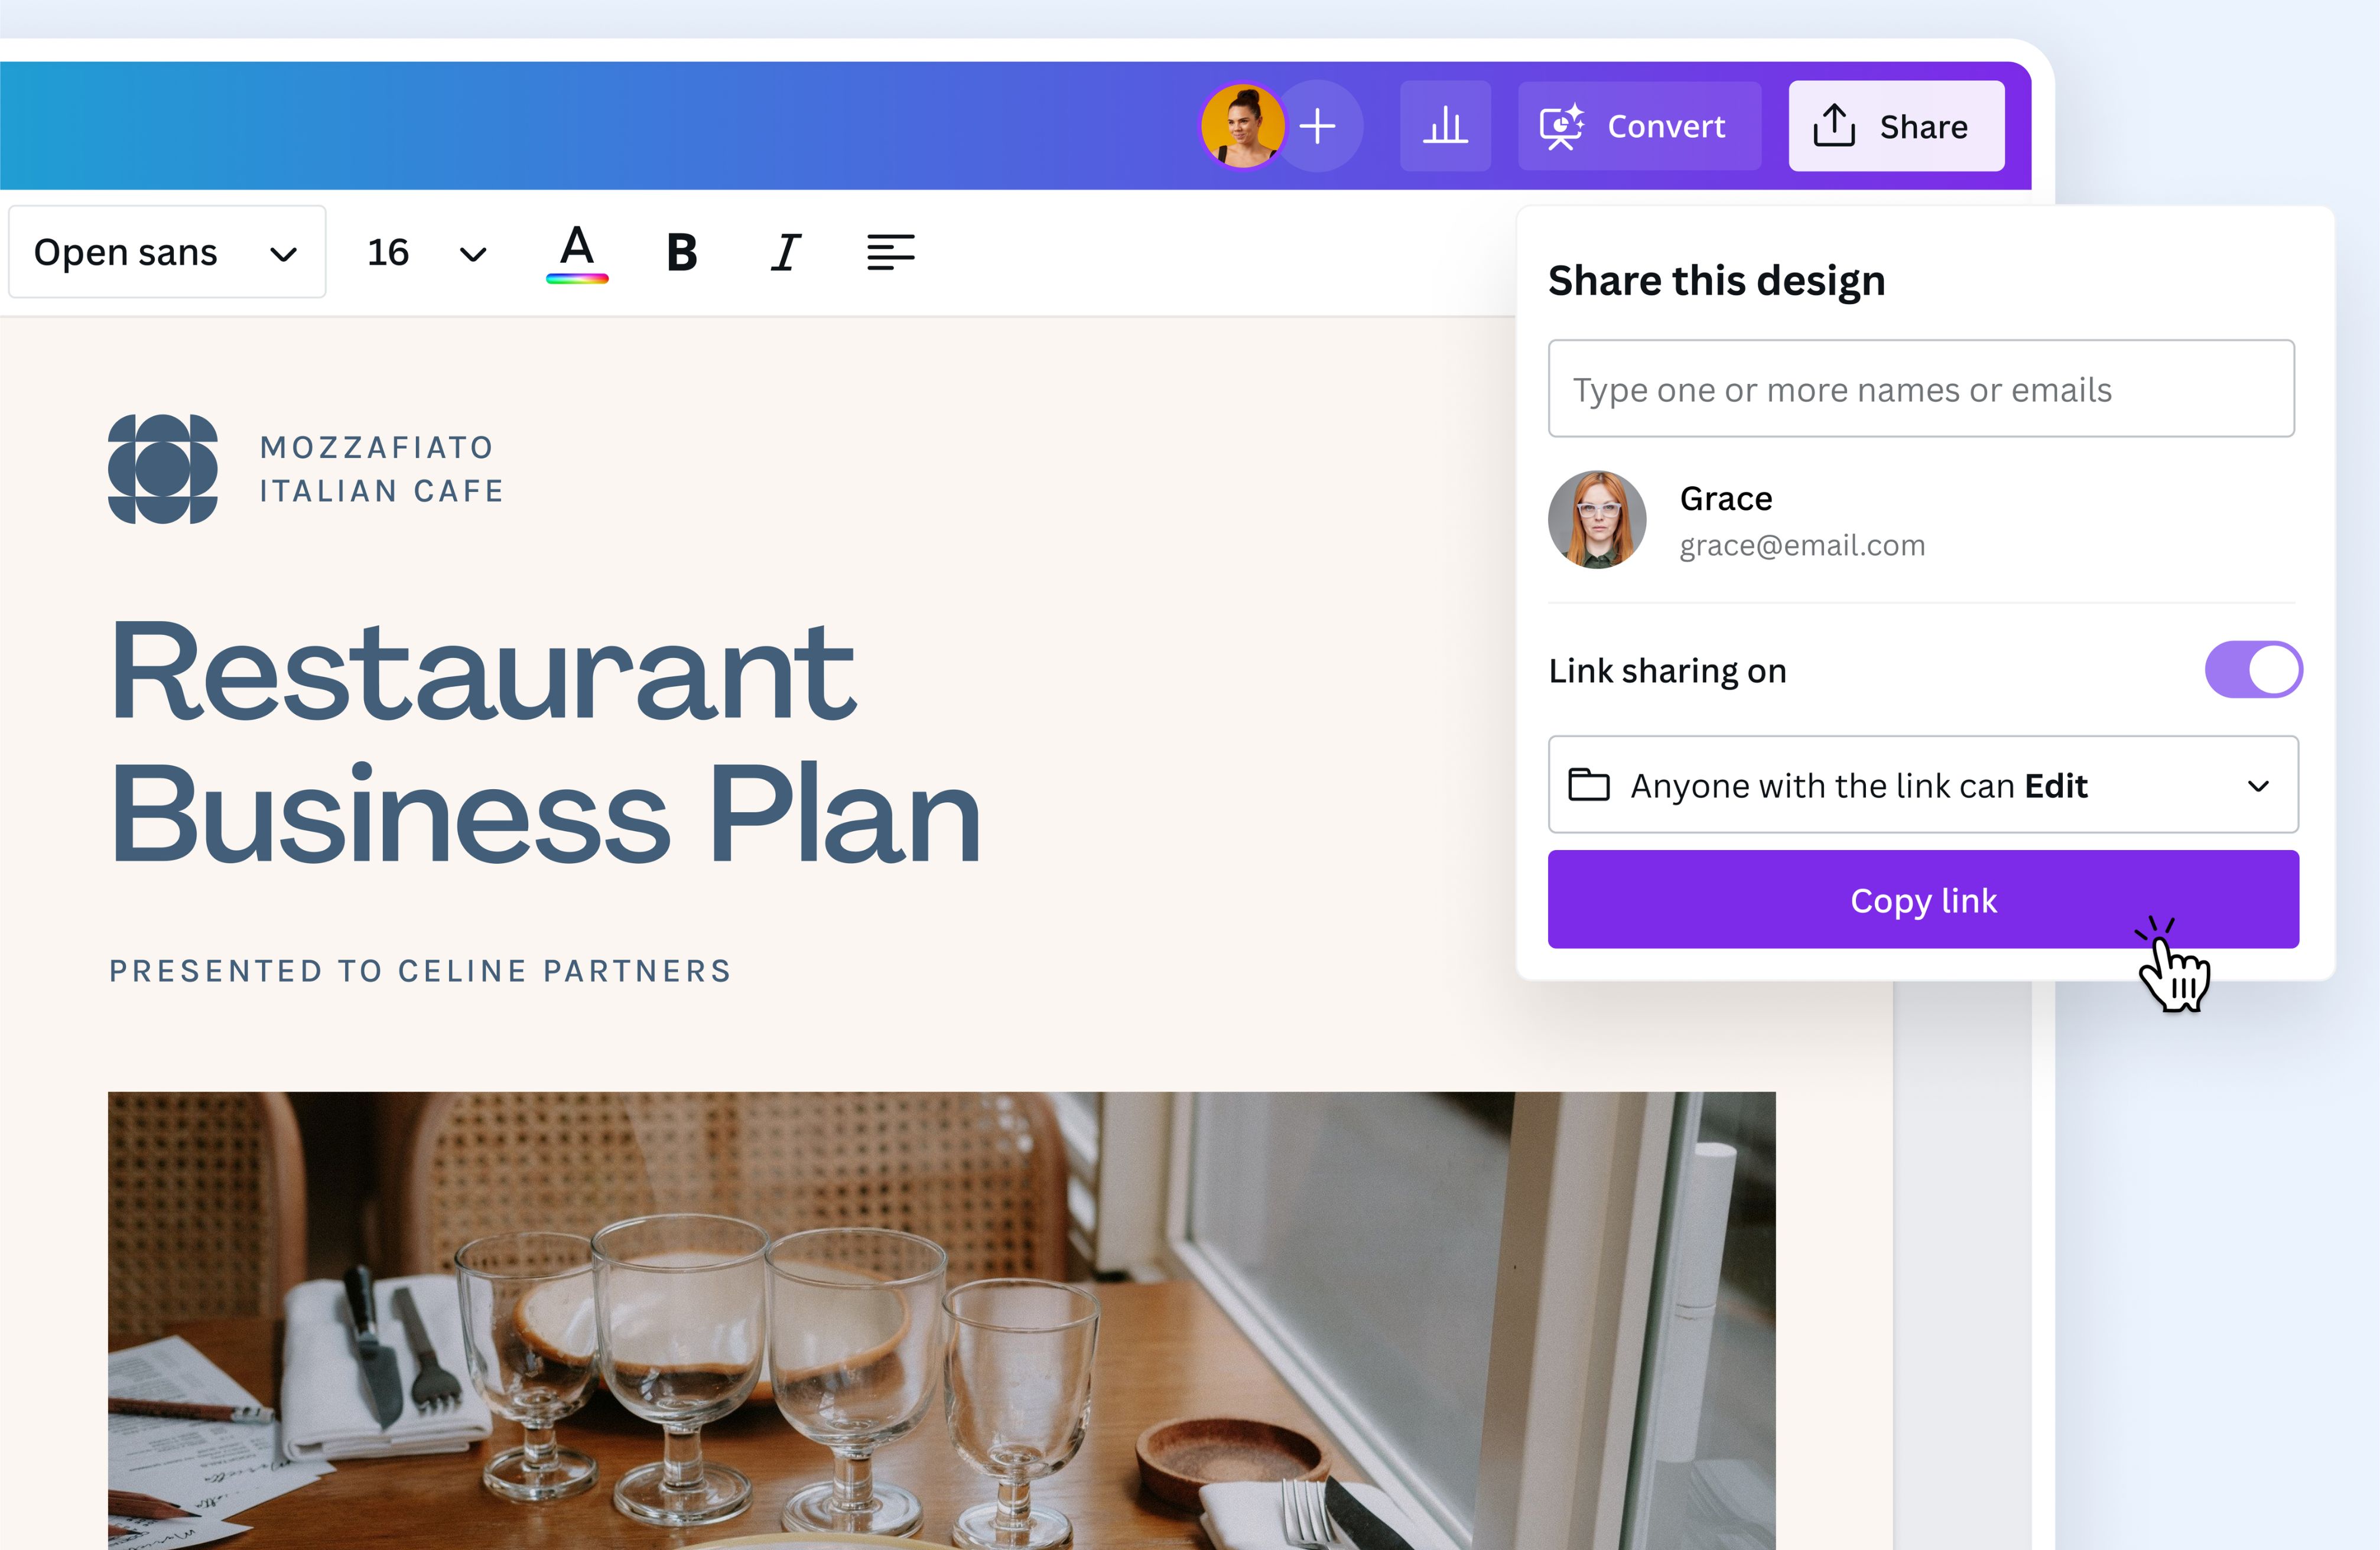Click the Copy link button

1923,900
